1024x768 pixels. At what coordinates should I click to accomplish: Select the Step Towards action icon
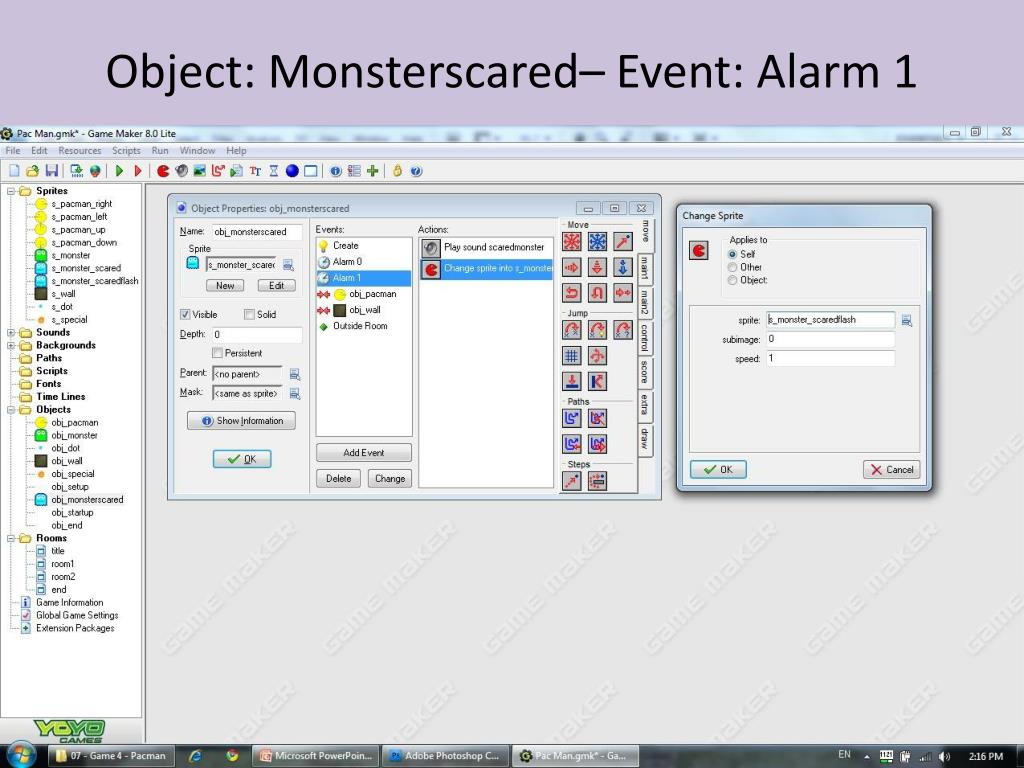pyautogui.click(x=572, y=481)
